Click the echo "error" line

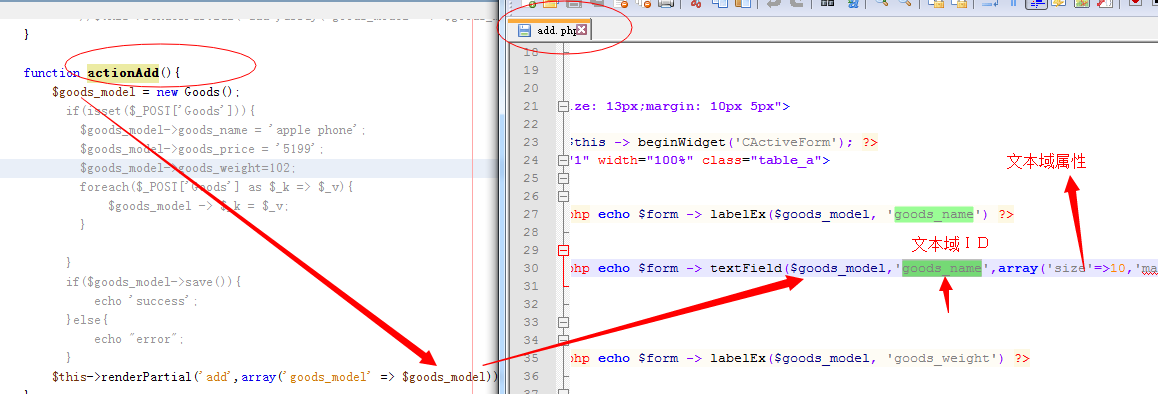point(138,339)
